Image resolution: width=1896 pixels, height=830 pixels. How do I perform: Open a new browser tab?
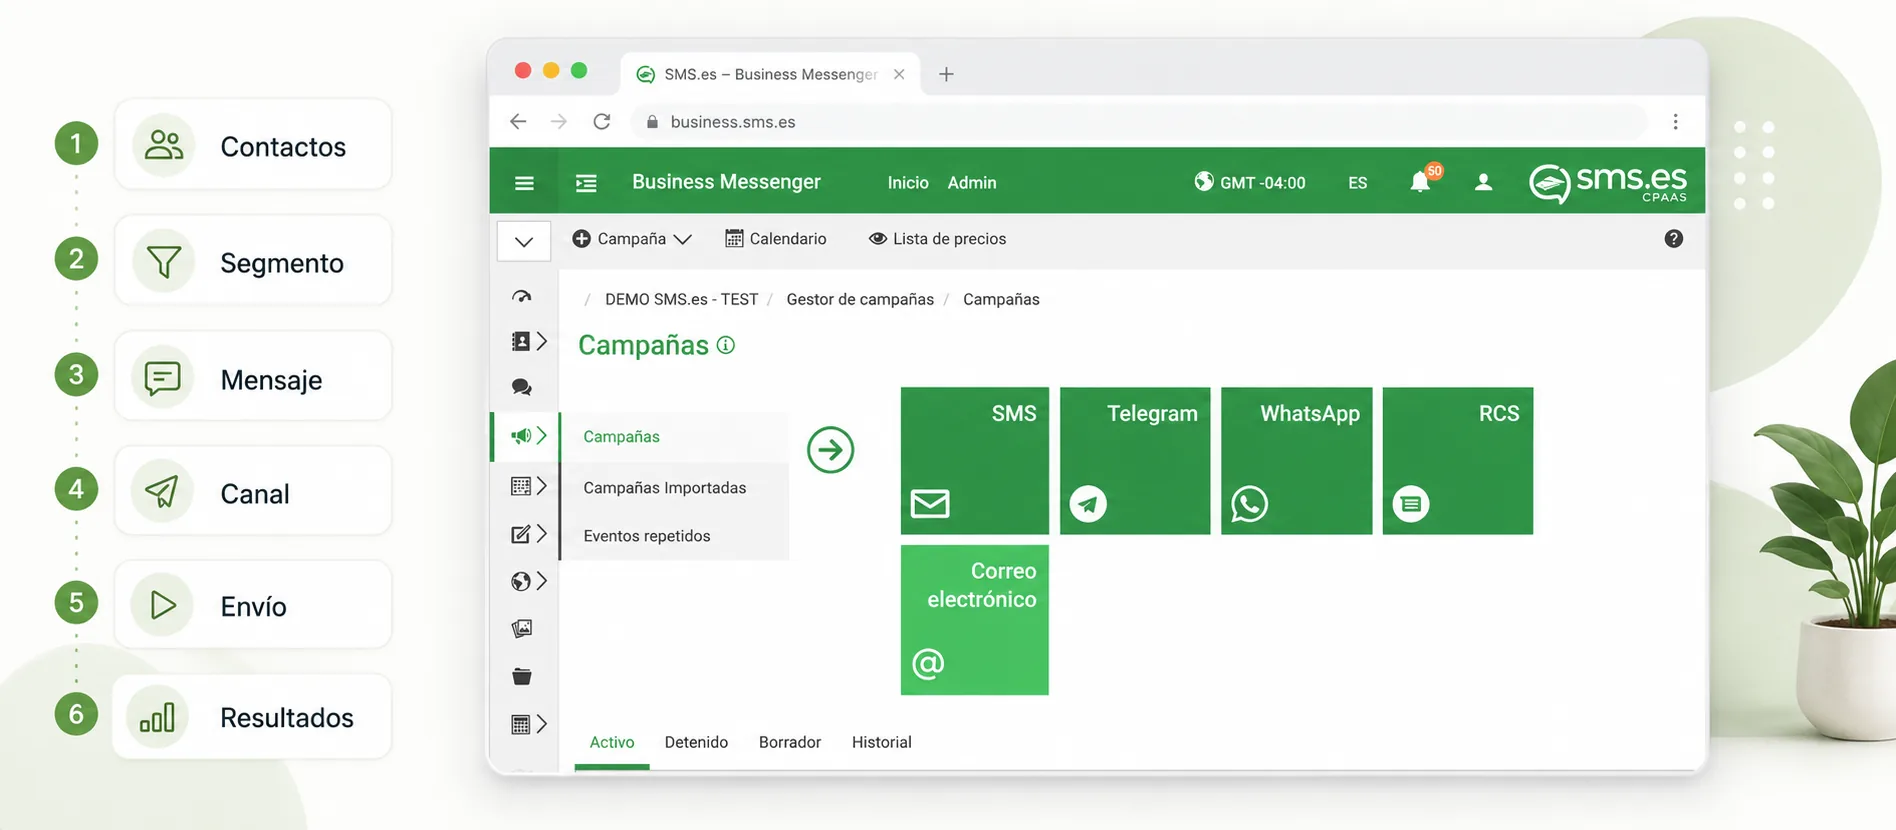946,74
